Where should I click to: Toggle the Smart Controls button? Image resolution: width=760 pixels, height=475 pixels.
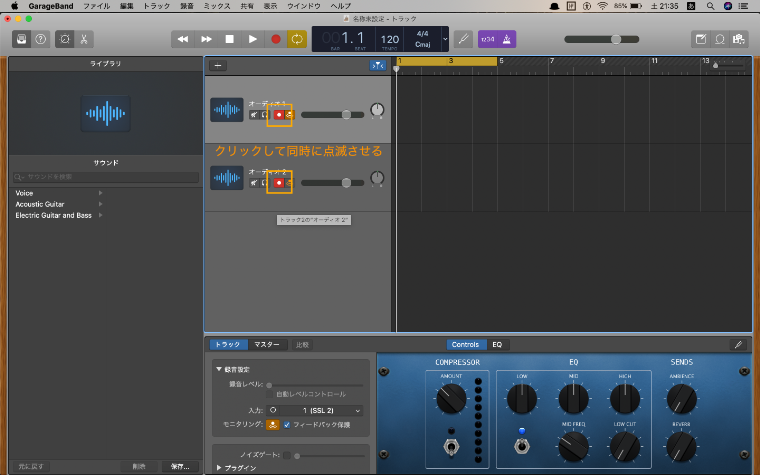click(x=65, y=39)
